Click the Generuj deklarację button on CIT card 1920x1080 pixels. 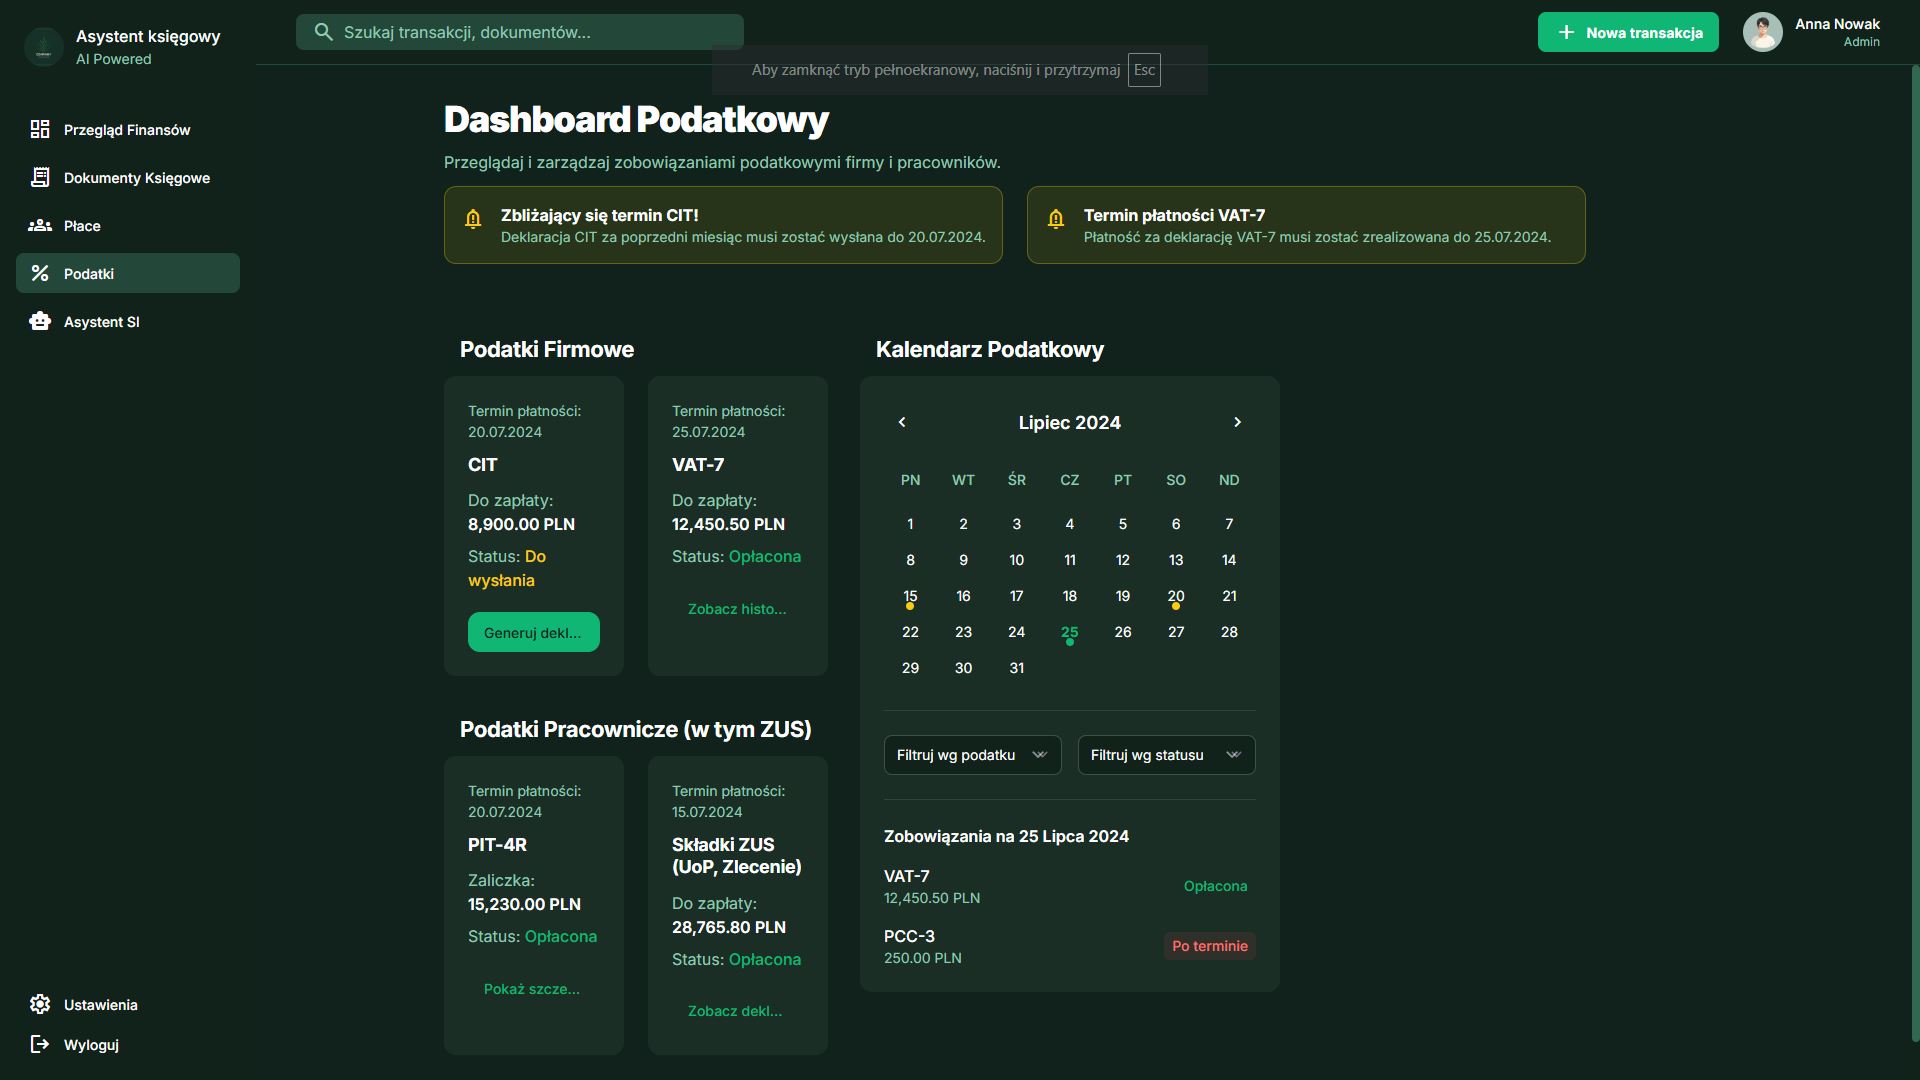point(533,632)
